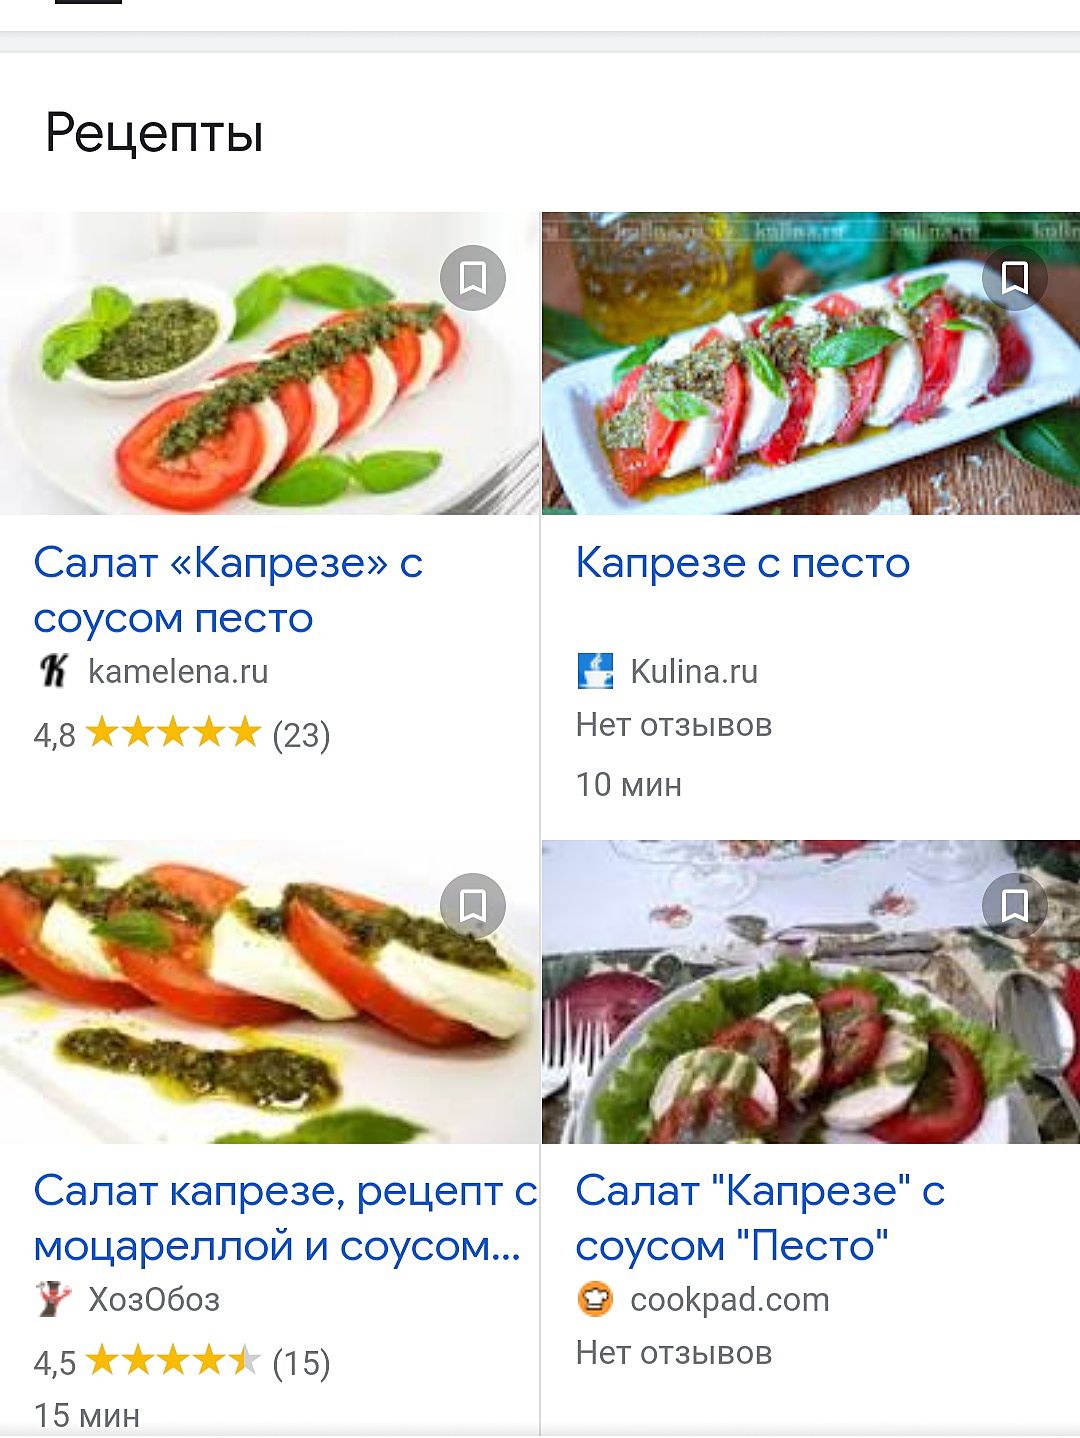Bookmark the ХозОбоз caprese recipe

point(473,905)
